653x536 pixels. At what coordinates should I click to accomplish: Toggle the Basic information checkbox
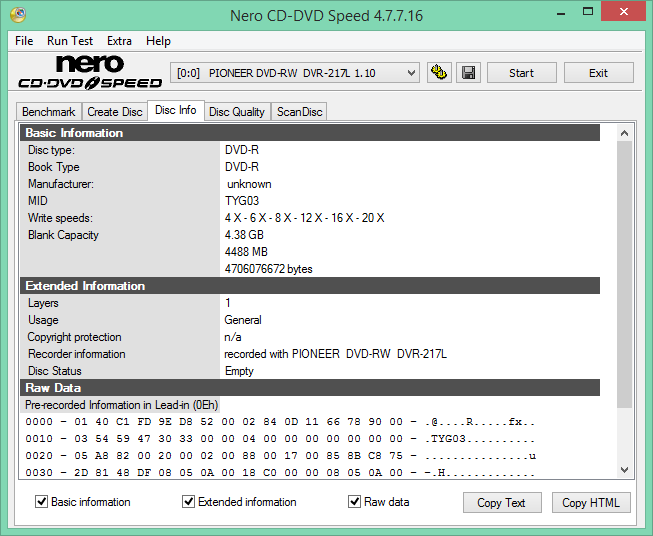pyautogui.click(x=41, y=501)
